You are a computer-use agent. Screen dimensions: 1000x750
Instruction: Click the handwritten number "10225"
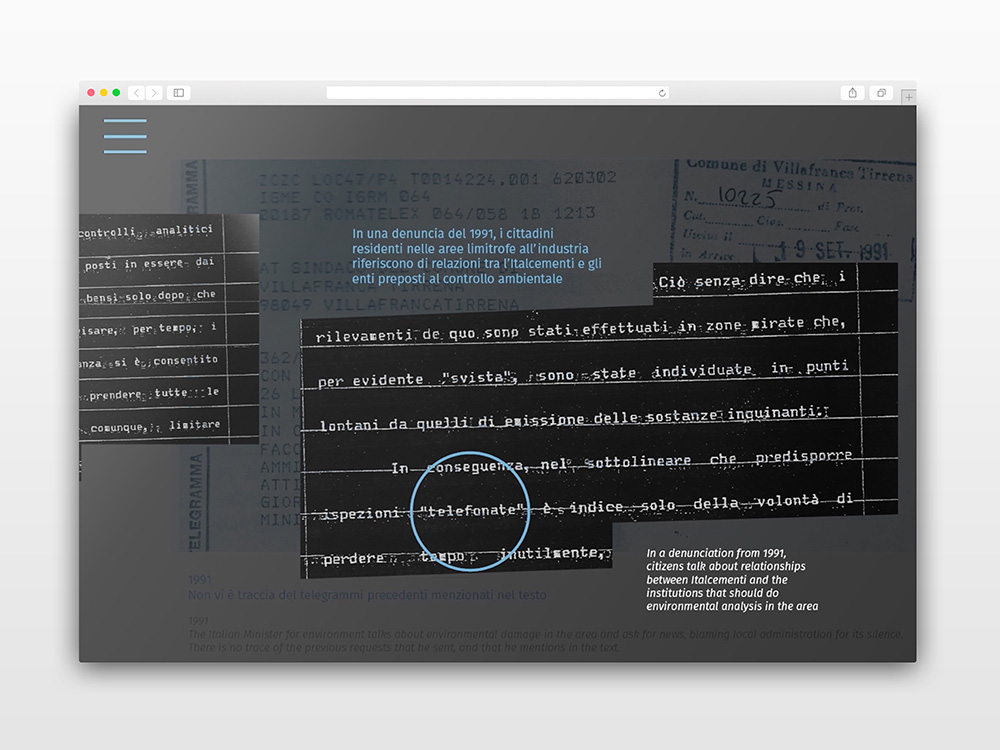747,196
